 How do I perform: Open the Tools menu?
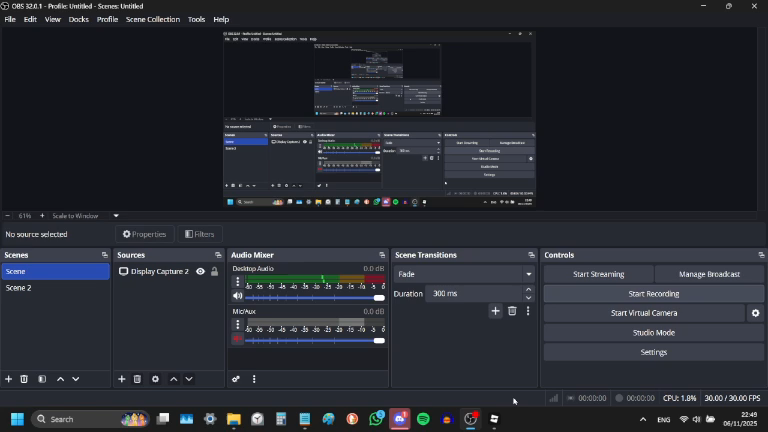pos(196,20)
